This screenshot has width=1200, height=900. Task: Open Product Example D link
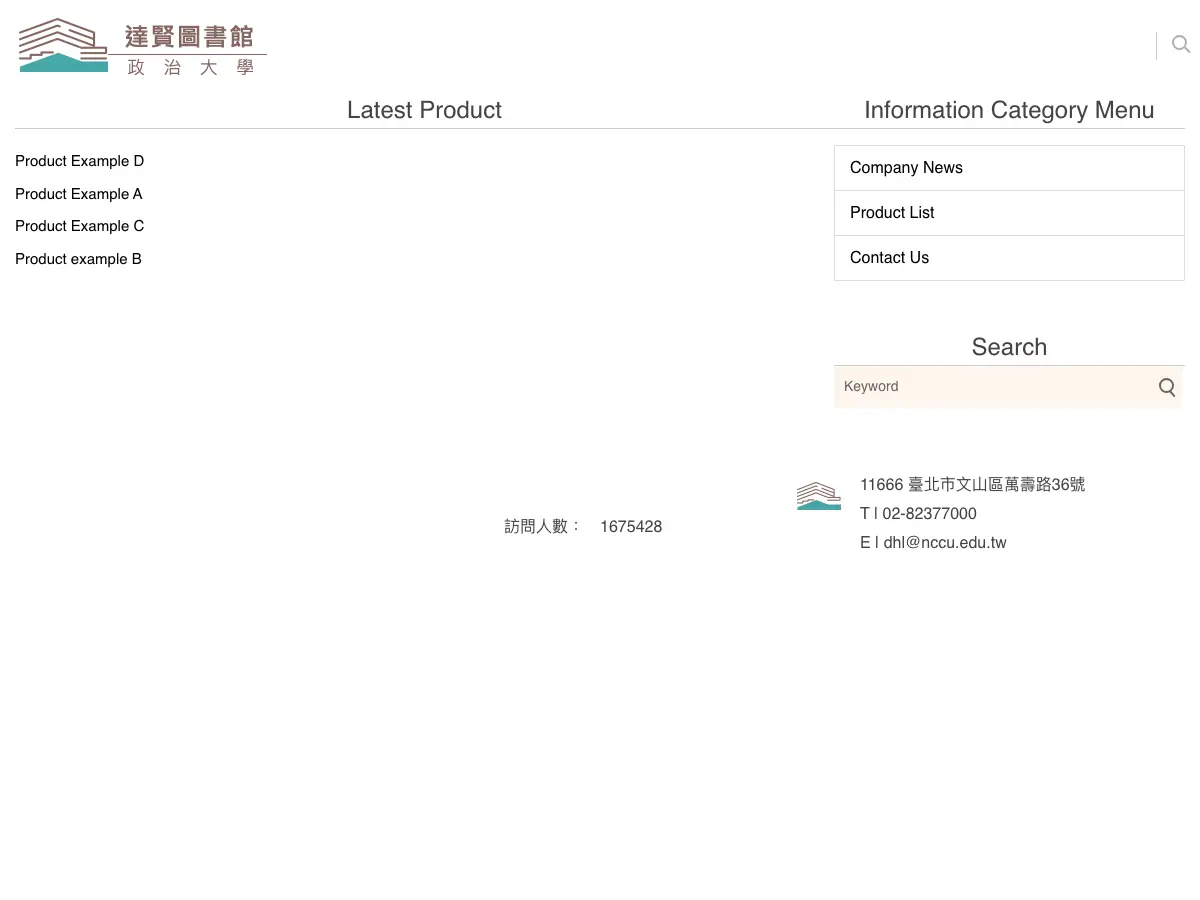(80, 161)
